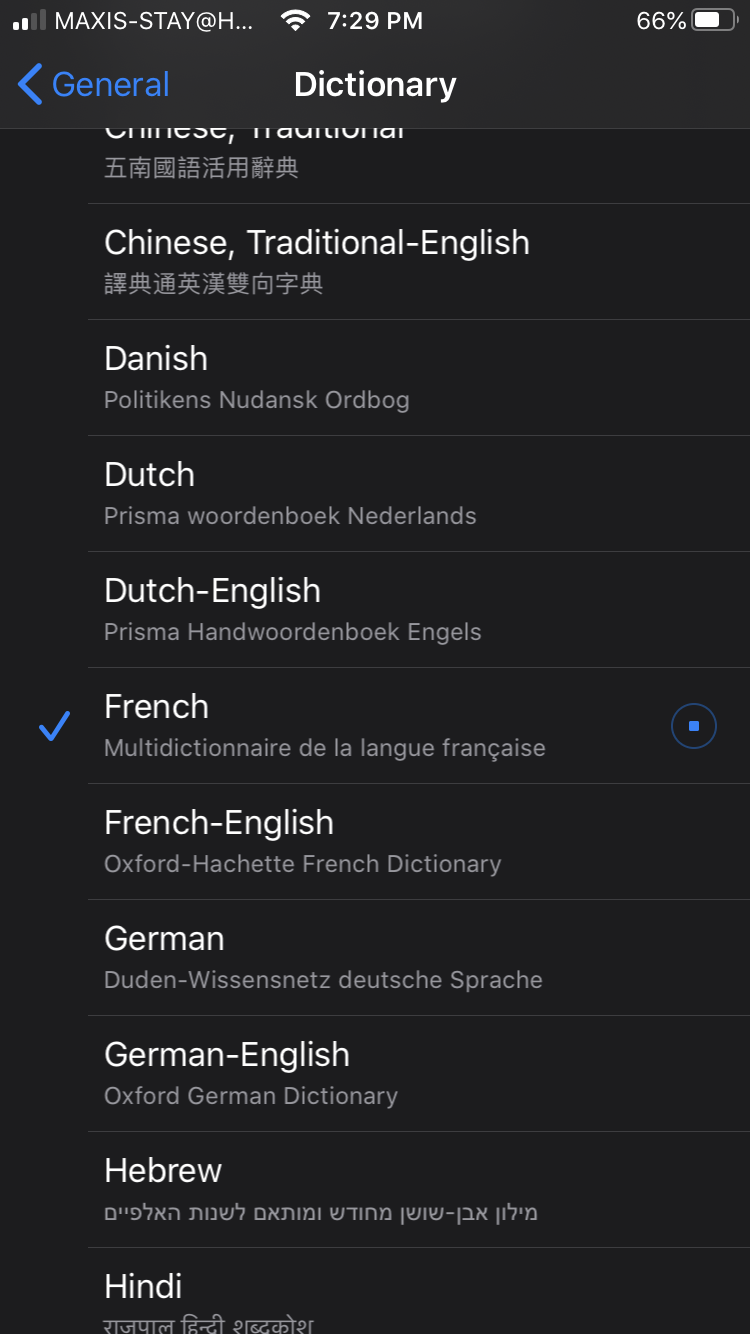Tap the battery indicator icon
The image size is (750, 1334).
pos(714,21)
